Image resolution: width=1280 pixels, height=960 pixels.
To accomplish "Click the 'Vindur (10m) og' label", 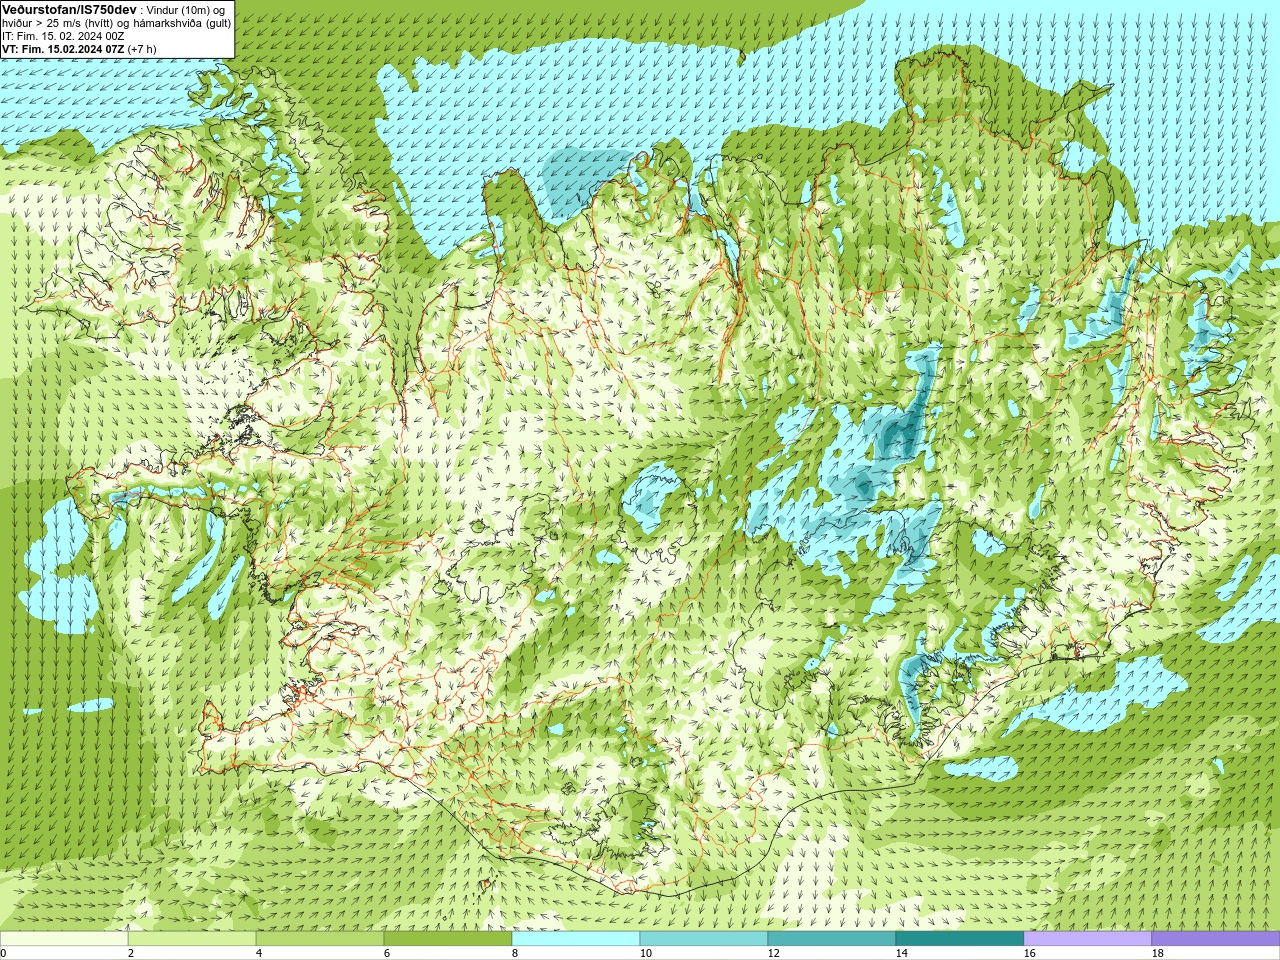I will pos(185,10).
